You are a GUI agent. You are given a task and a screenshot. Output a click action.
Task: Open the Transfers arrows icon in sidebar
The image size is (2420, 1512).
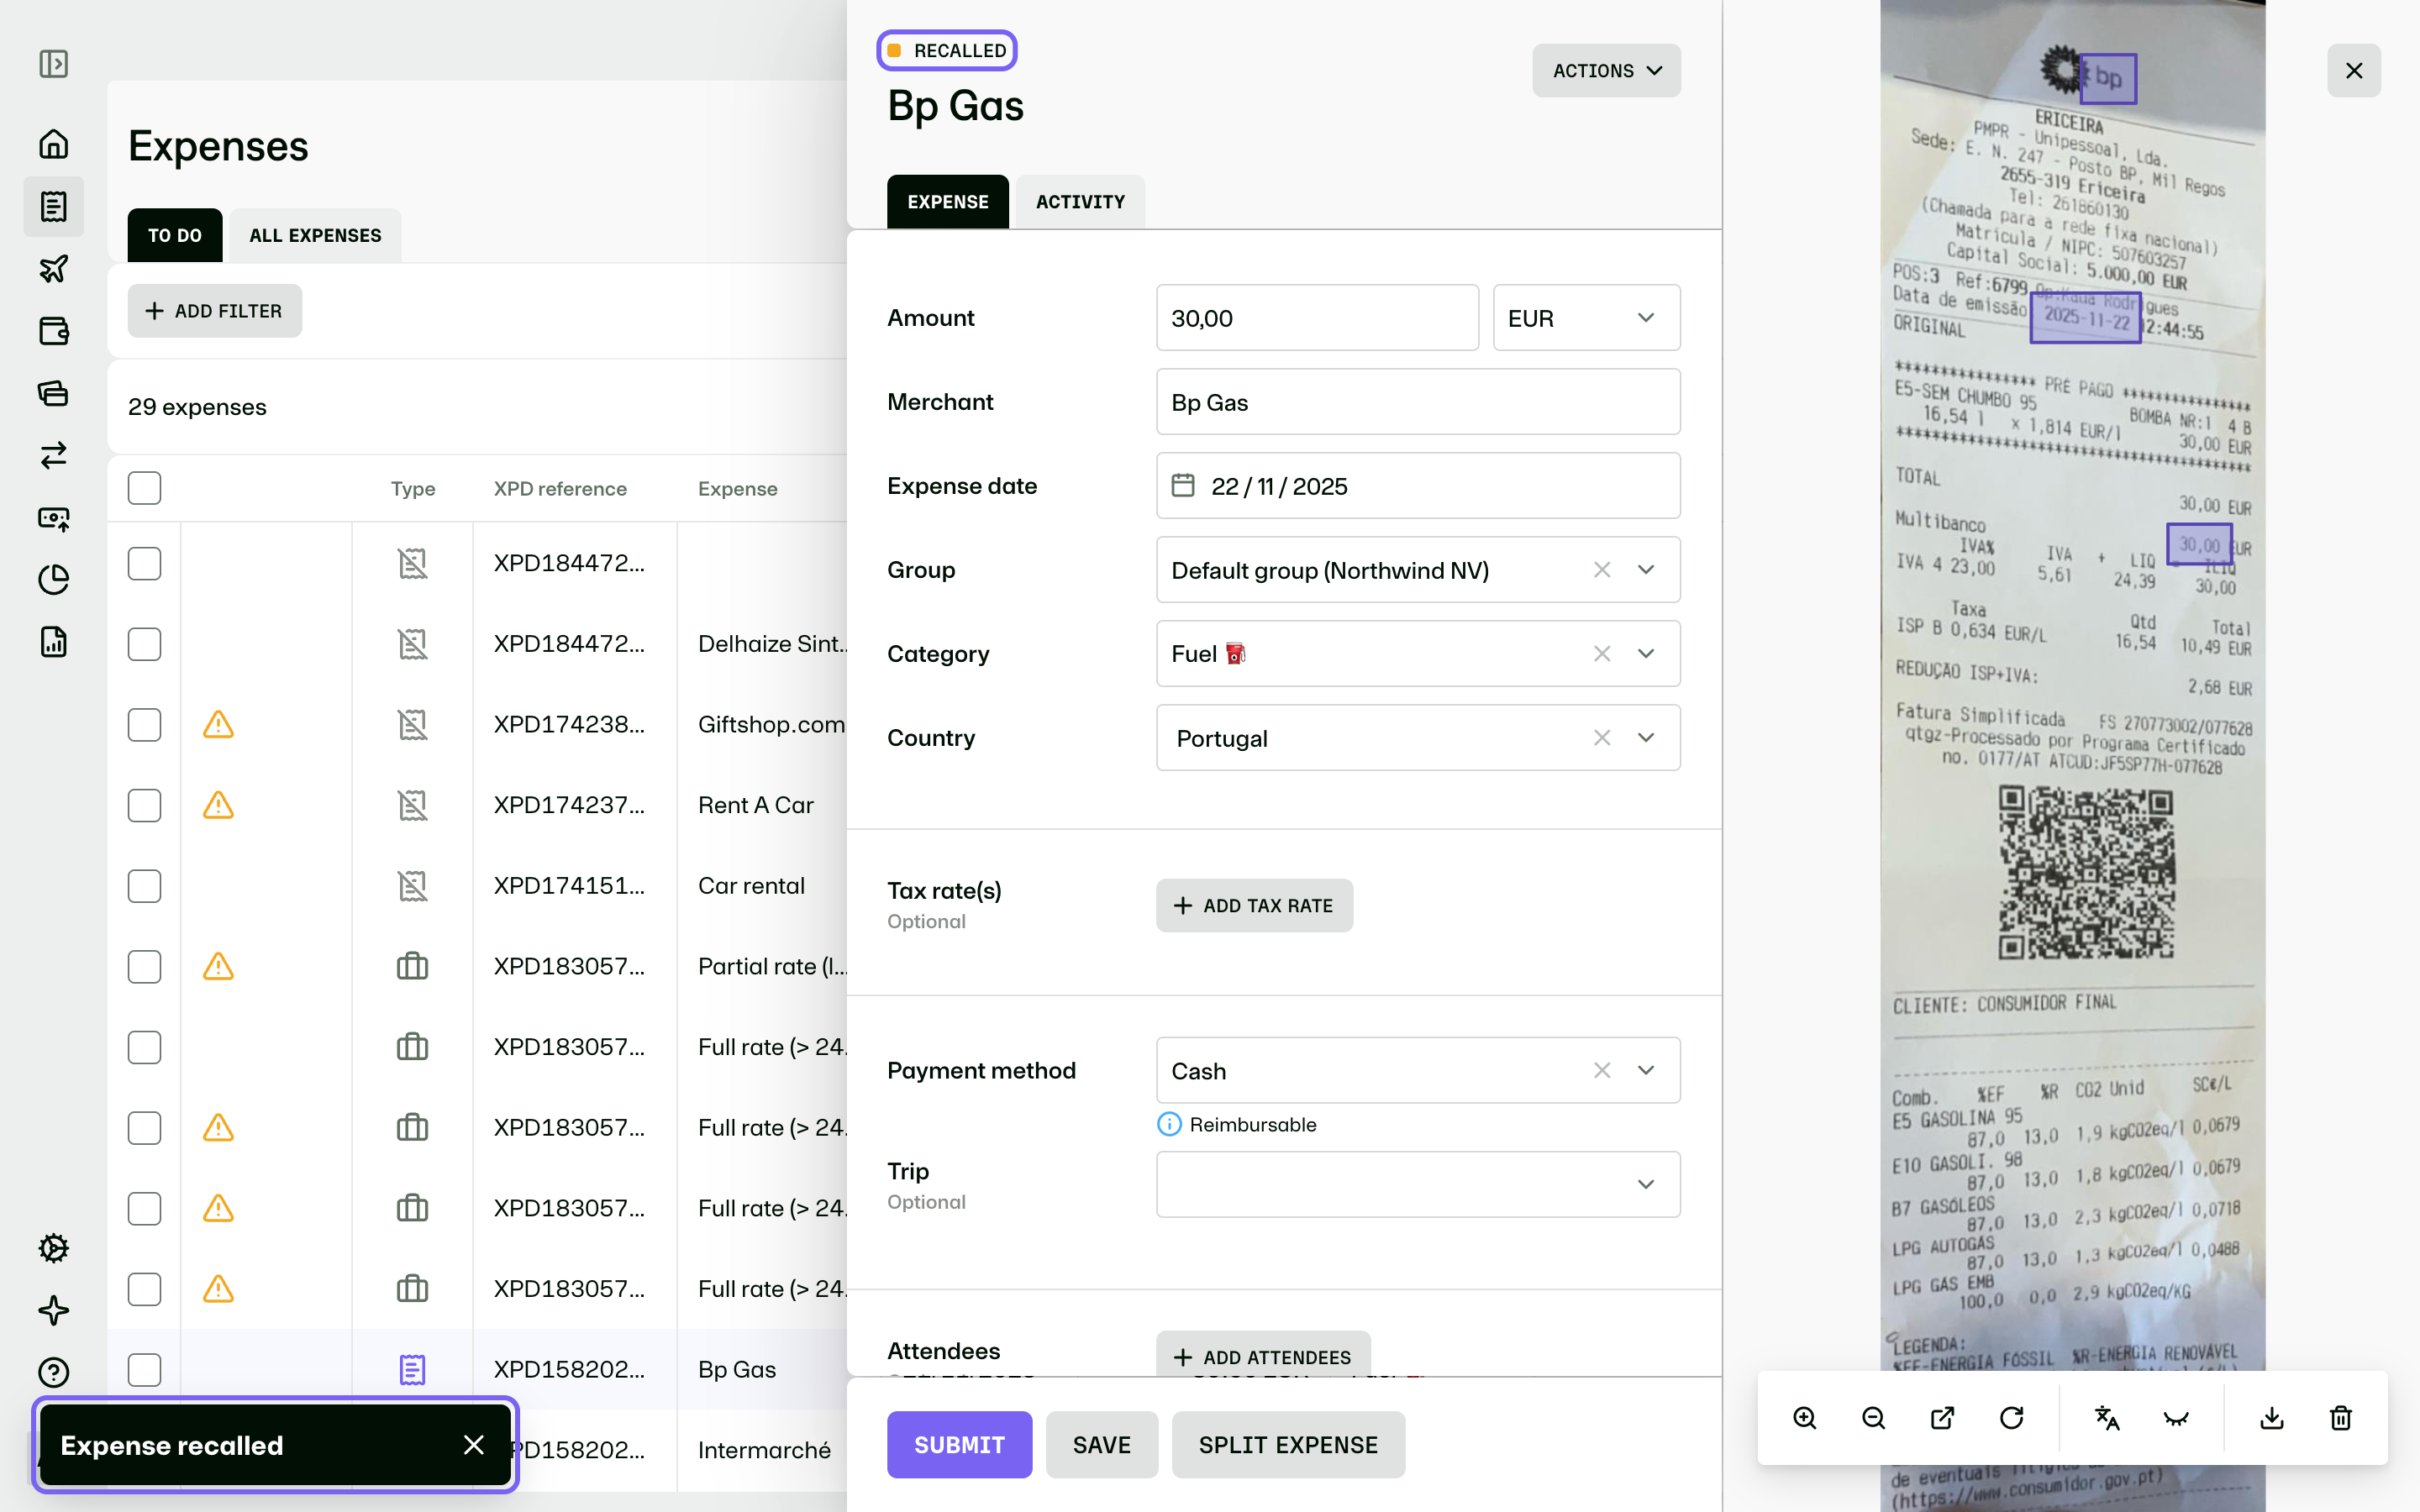pos(54,455)
